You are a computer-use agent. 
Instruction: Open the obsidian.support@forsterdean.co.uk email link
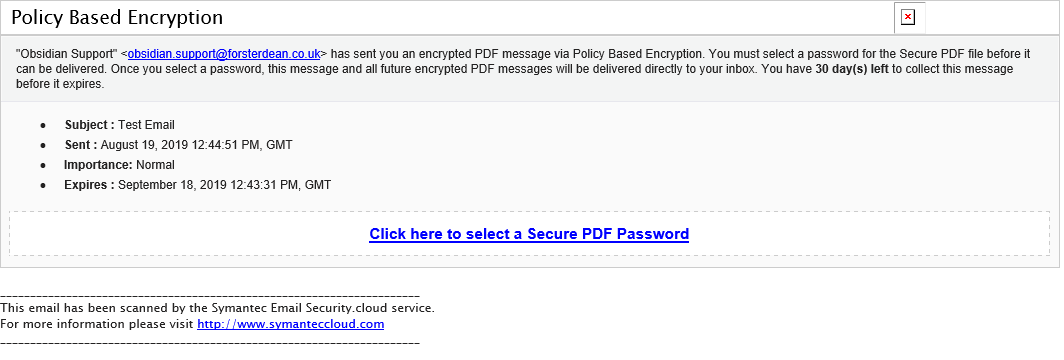click(x=224, y=54)
